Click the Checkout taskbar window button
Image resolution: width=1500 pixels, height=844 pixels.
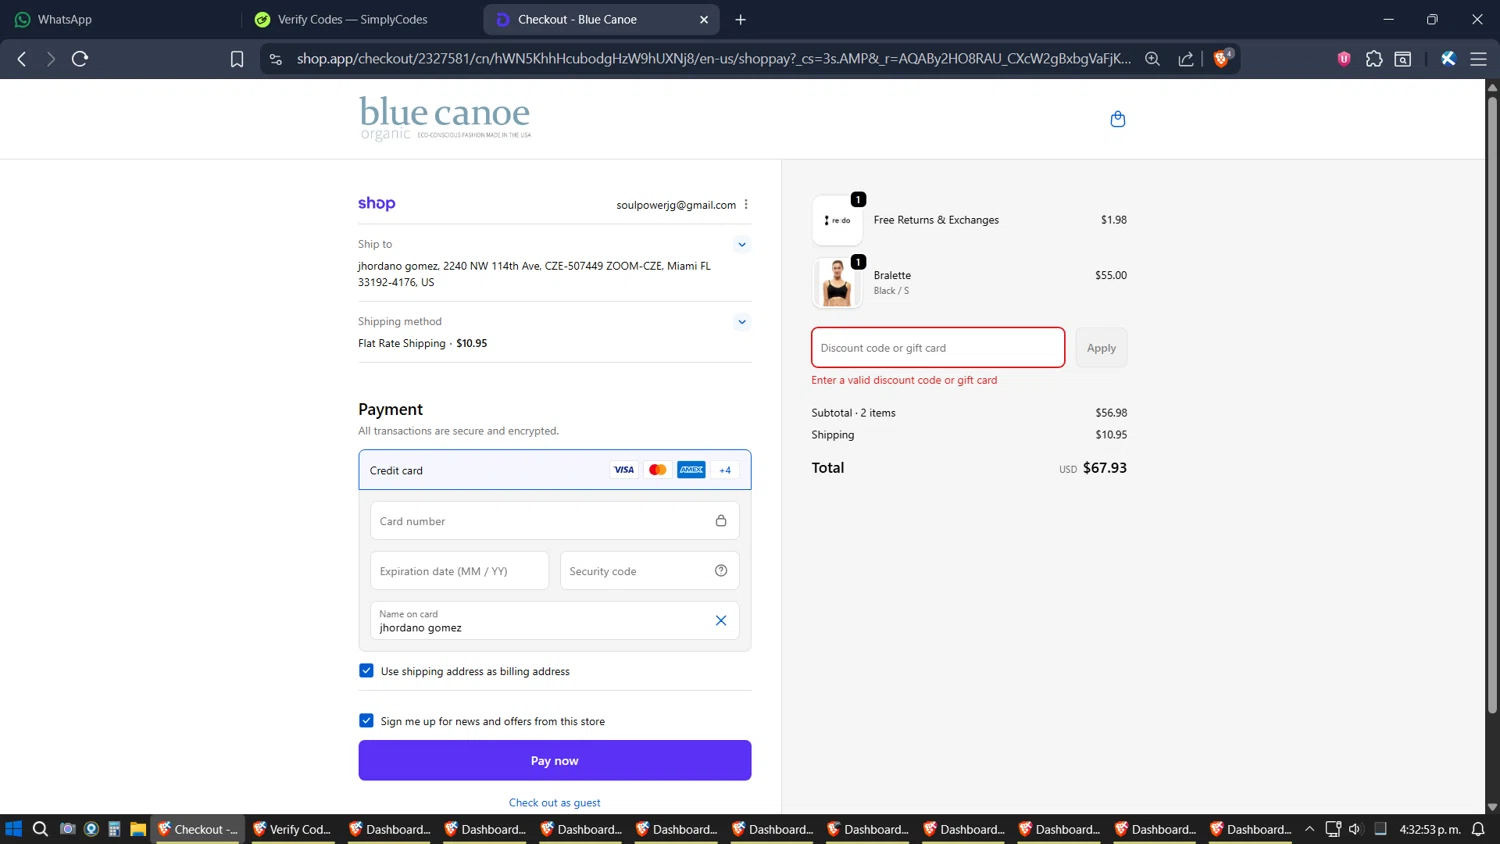coord(197,829)
